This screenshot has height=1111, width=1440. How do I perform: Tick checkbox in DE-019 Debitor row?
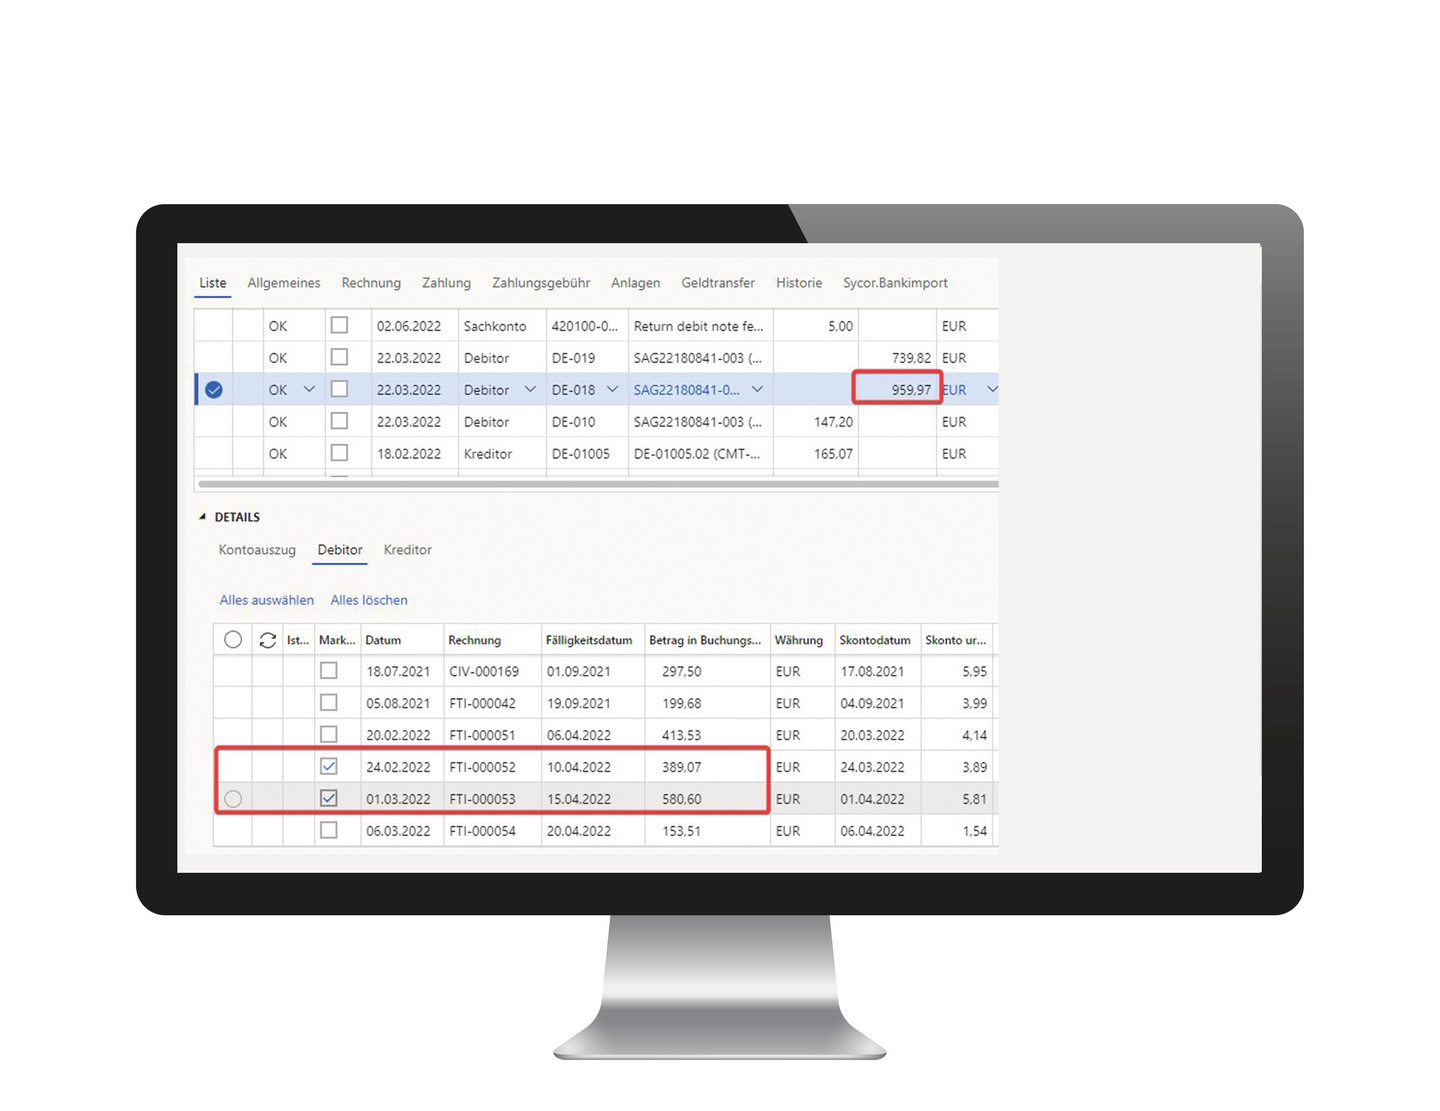tap(339, 357)
